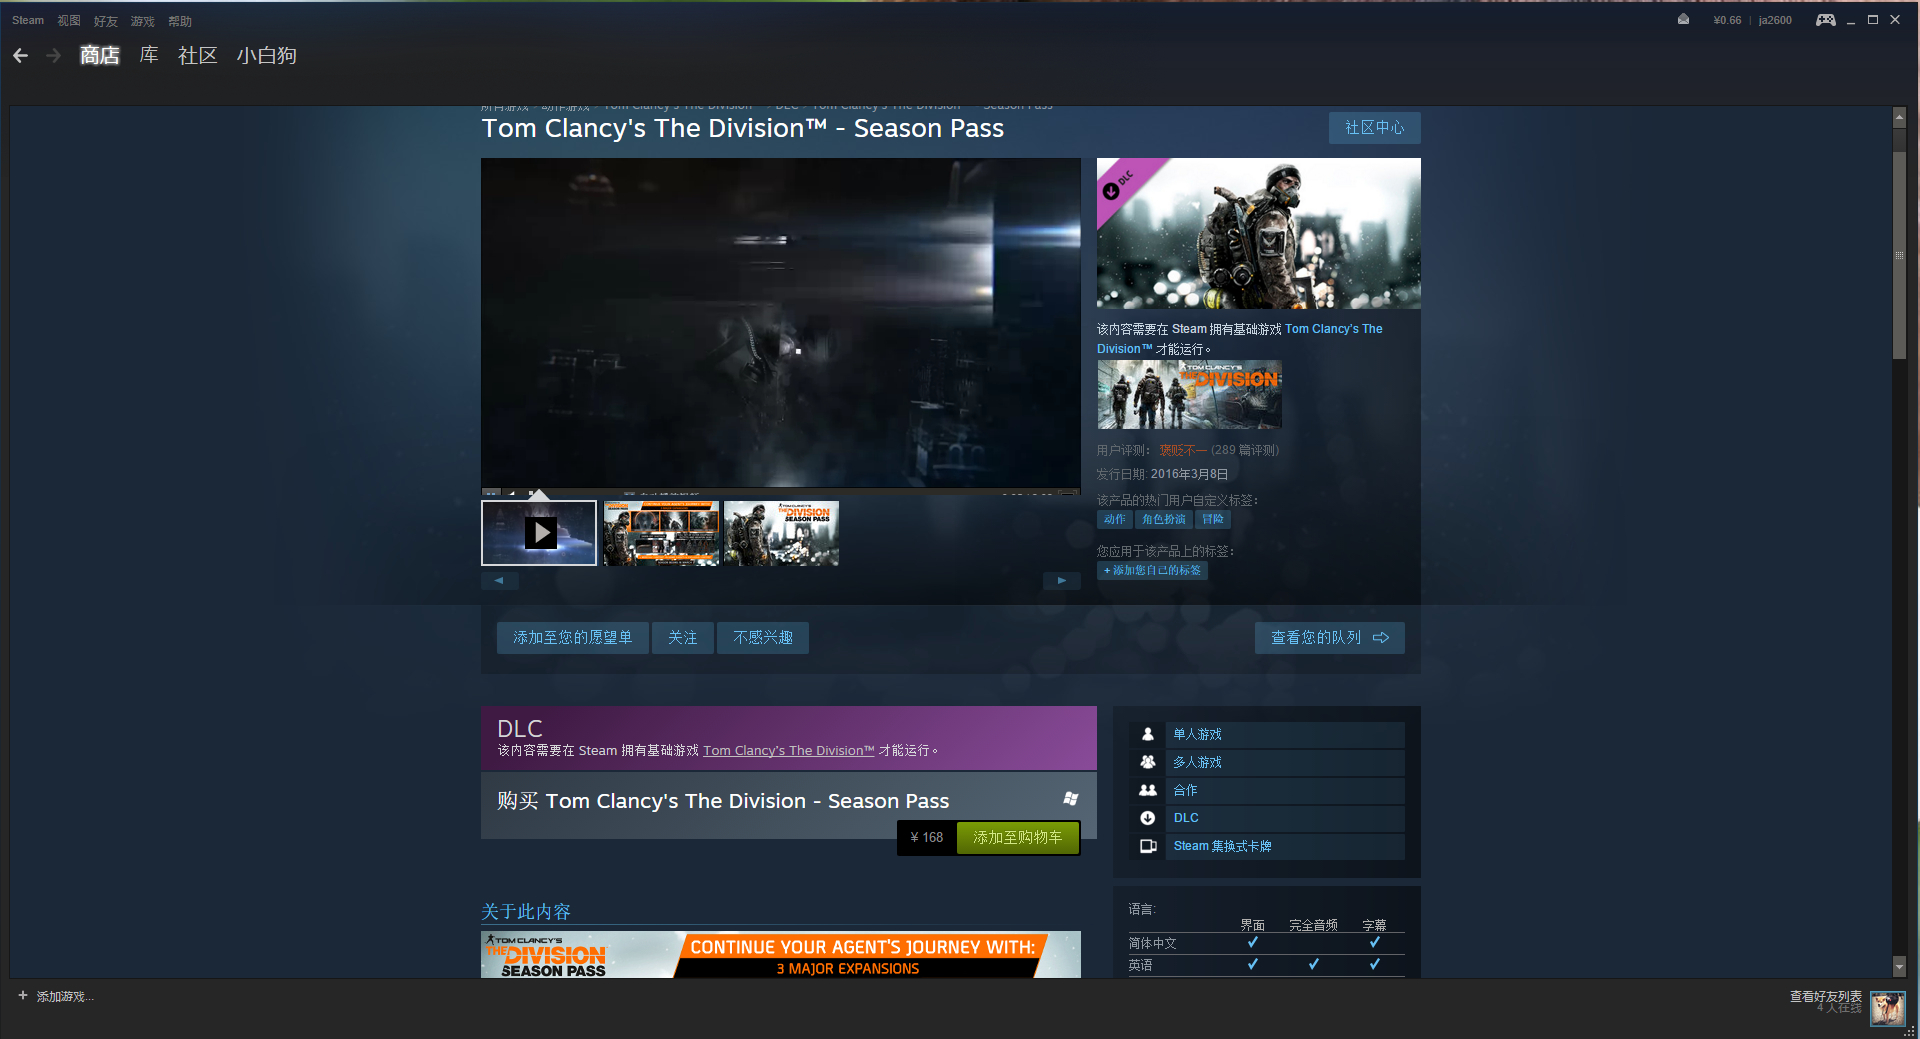
Task: Click the Season Pass header image
Action: (x=1259, y=233)
